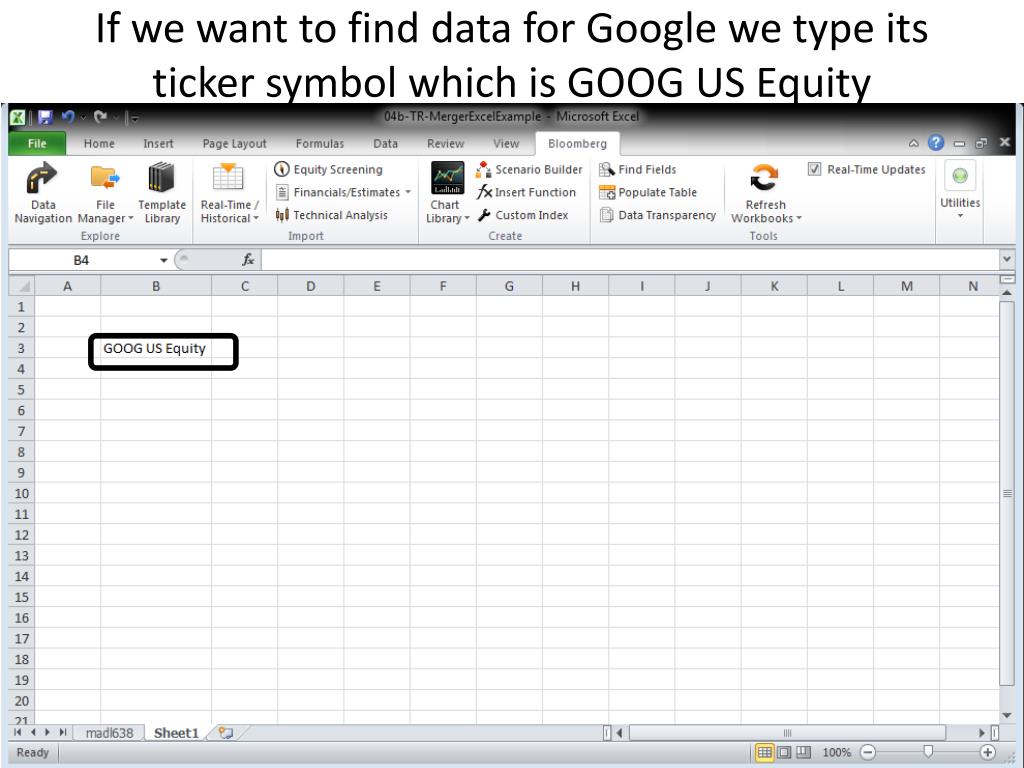Viewport: 1024px width, 768px height.
Task: Switch to the madl638 sheet tab
Action: (109, 733)
